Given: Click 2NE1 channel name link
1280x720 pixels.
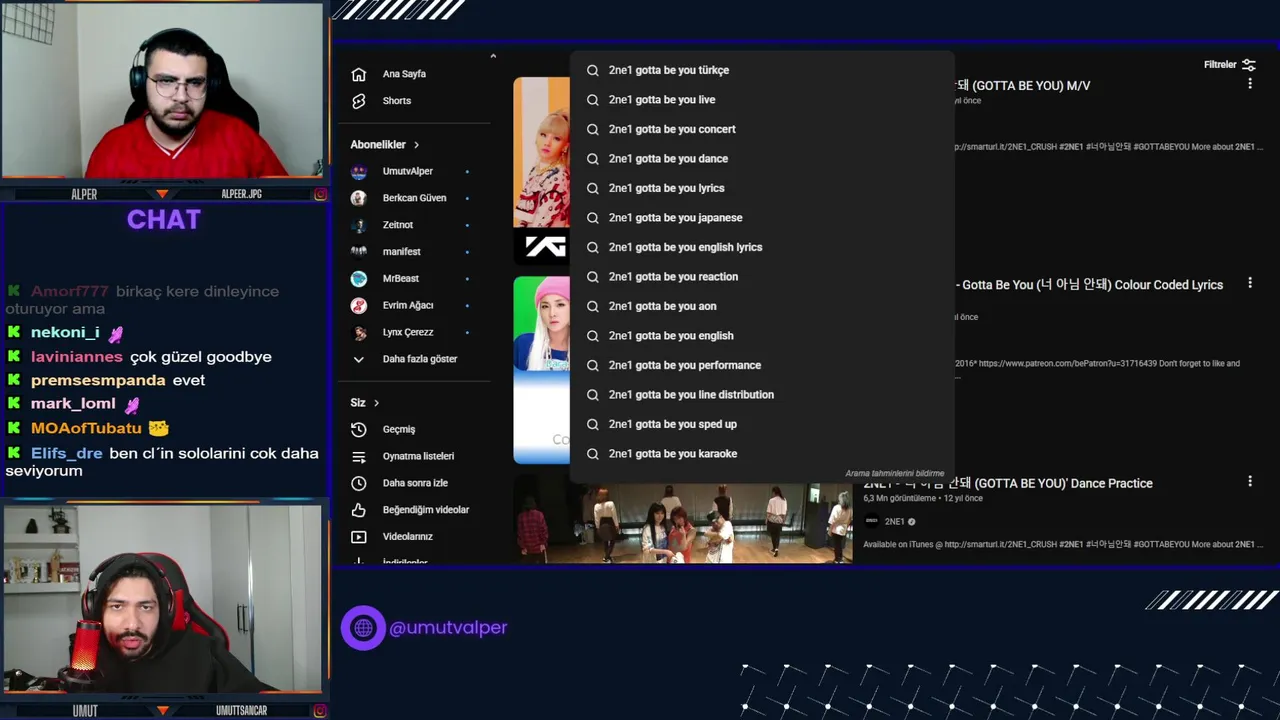Looking at the screenshot, I should (894, 522).
